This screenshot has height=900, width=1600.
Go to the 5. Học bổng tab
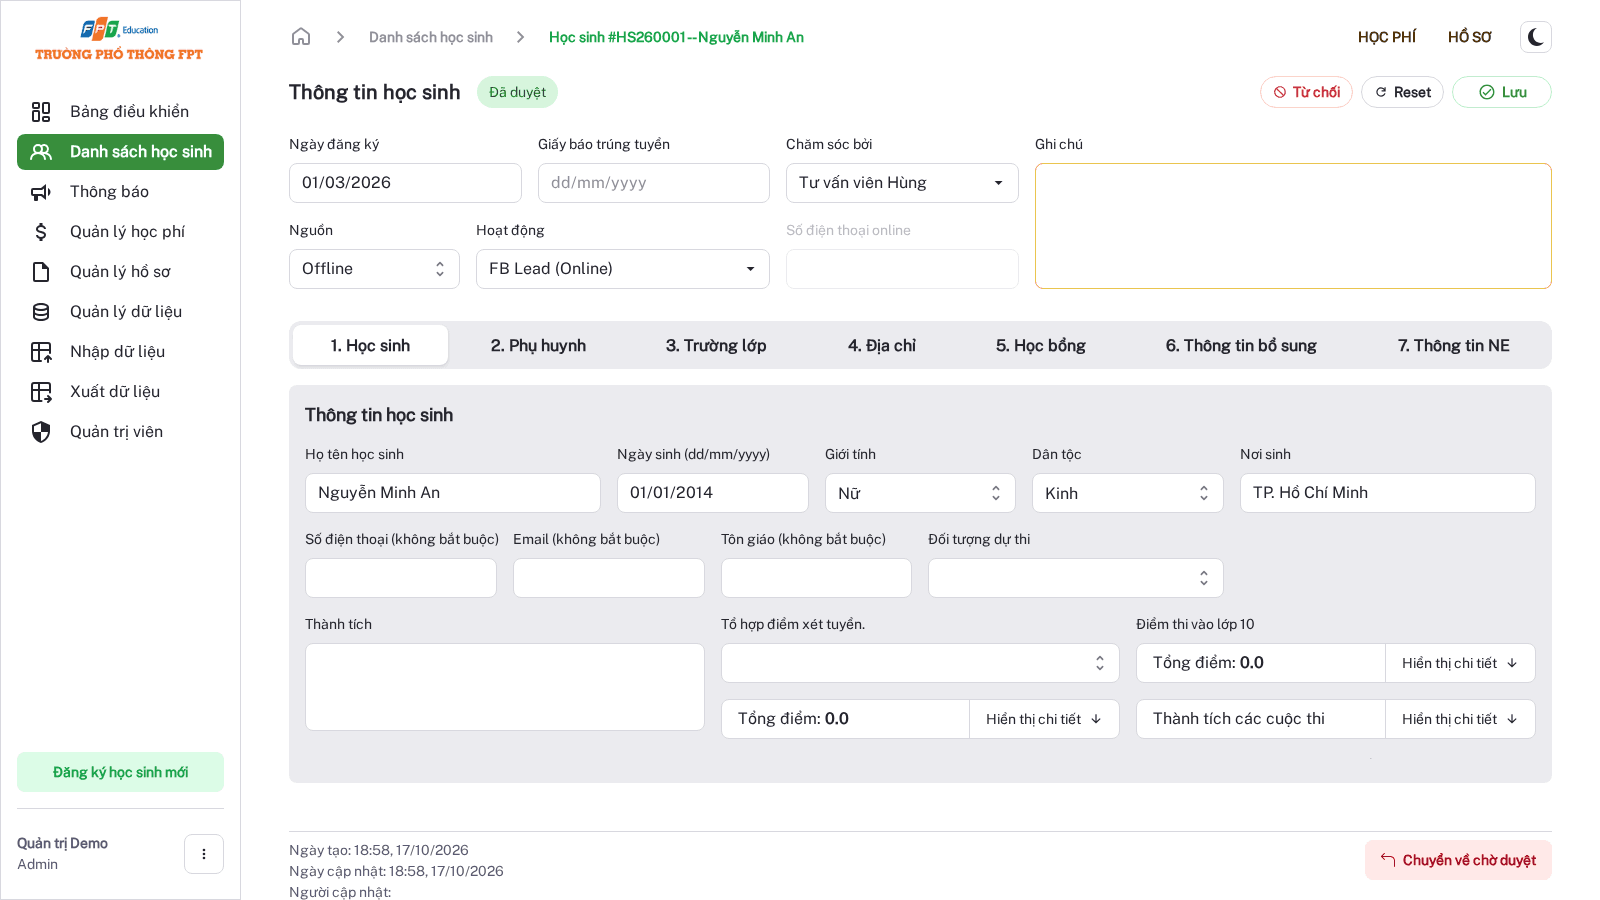tap(1041, 345)
